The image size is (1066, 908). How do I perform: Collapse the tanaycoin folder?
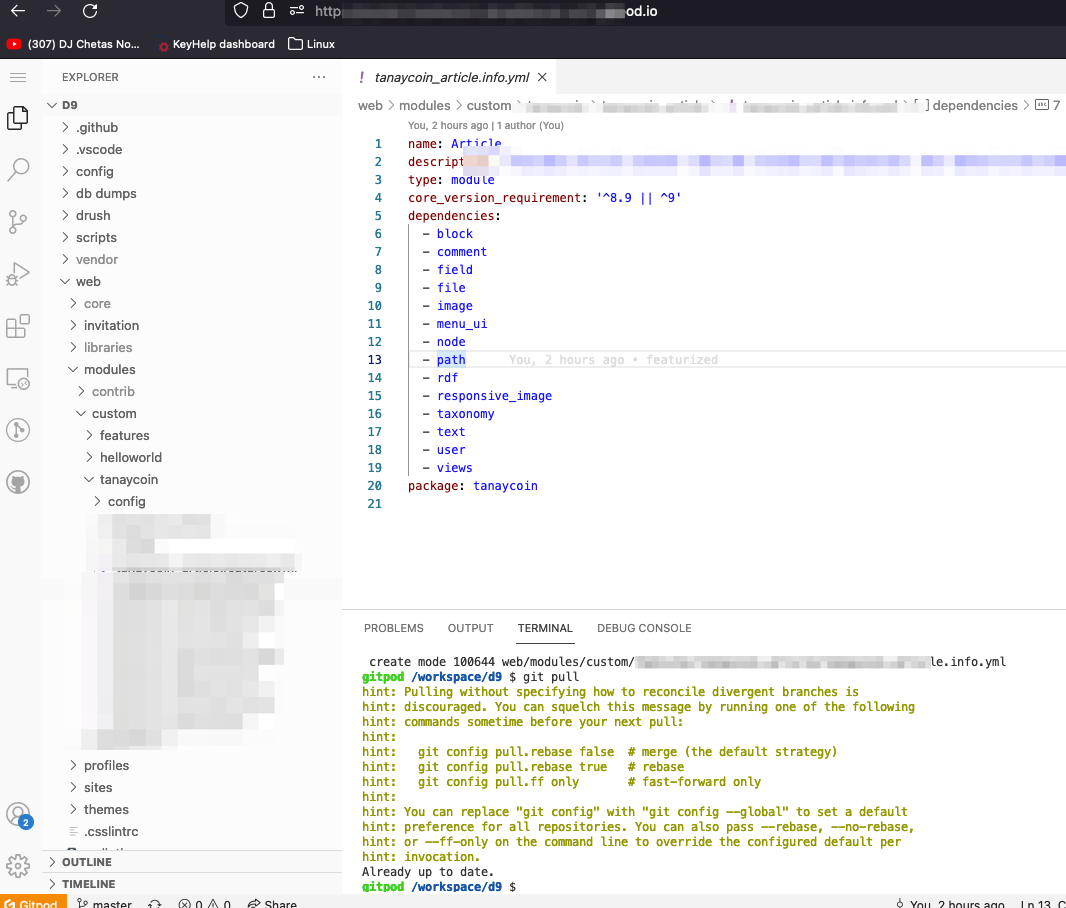tap(192, 480)
